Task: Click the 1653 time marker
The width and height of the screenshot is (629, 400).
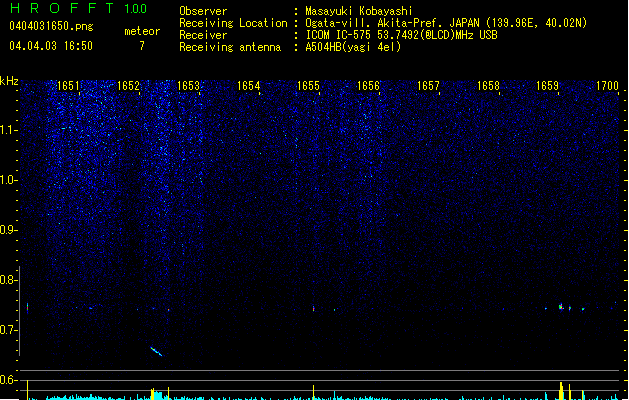Action: coord(188,85)
